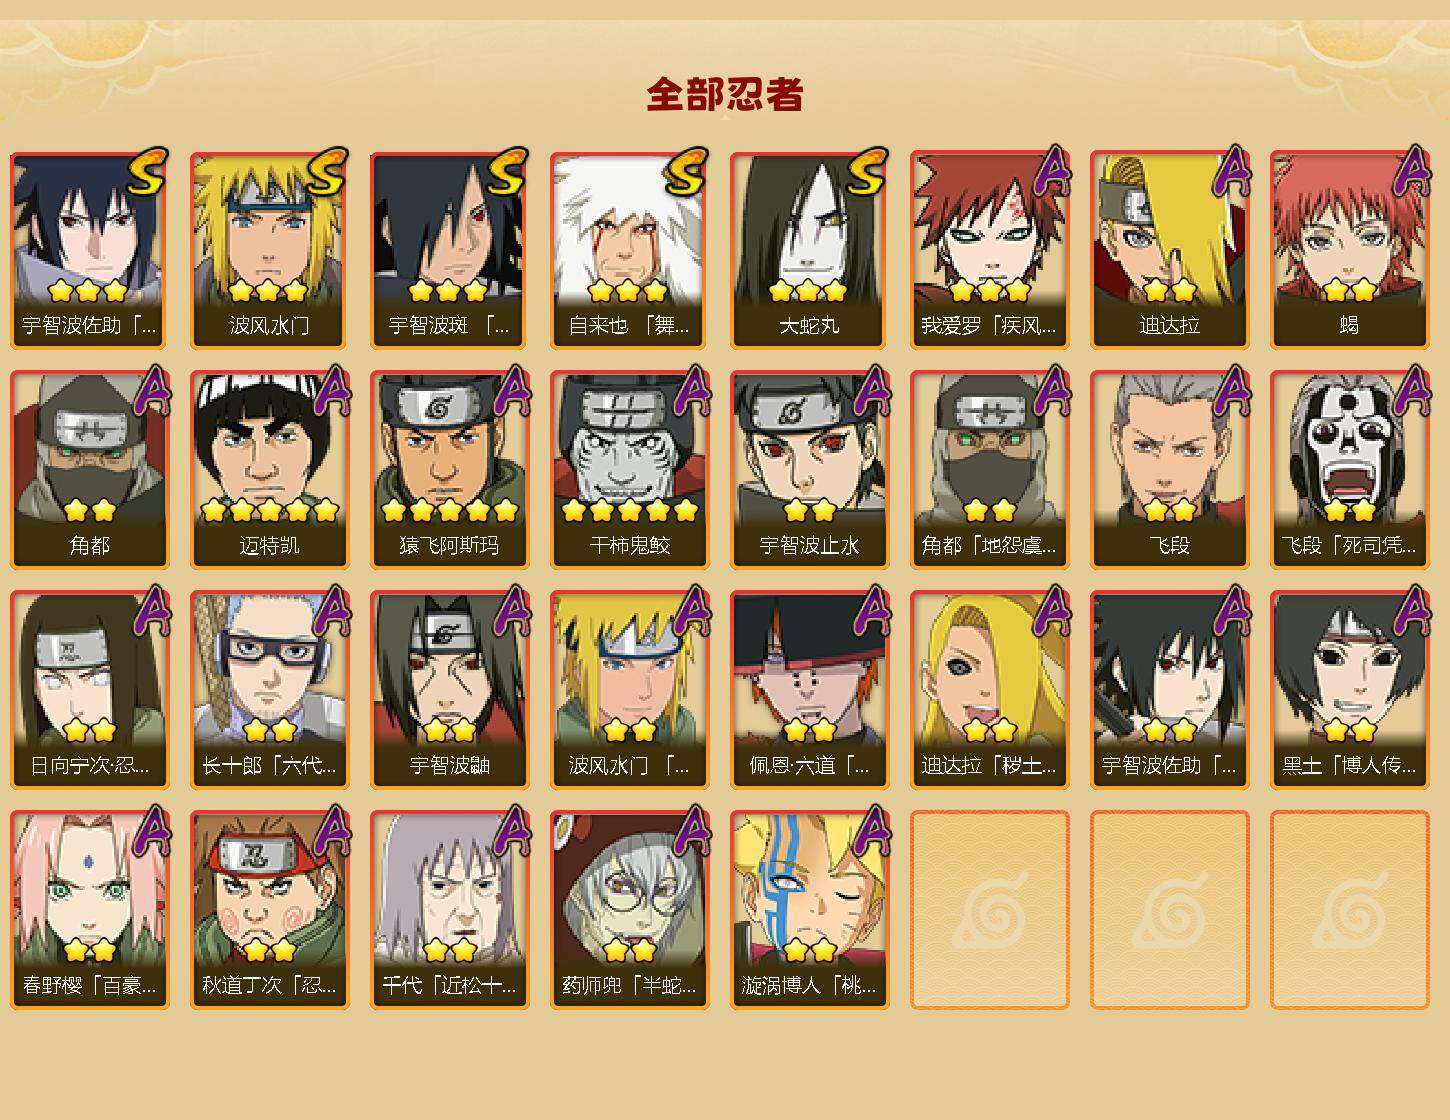
Task: Select the five-star 迈特凯 card
Action: [x=269, y=470]
